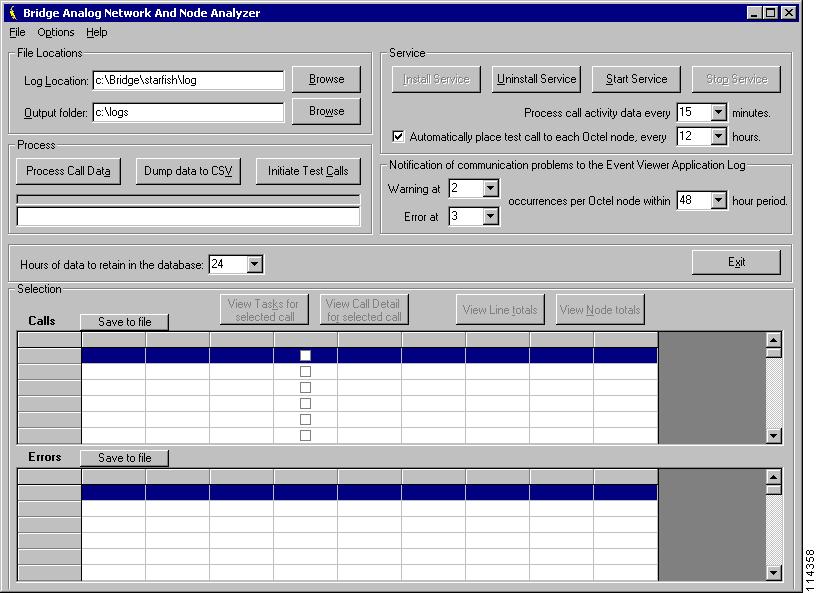Viewport: 817px width, 593px height.
Task: Click Process Call Data button
Action: pos(68,171)
